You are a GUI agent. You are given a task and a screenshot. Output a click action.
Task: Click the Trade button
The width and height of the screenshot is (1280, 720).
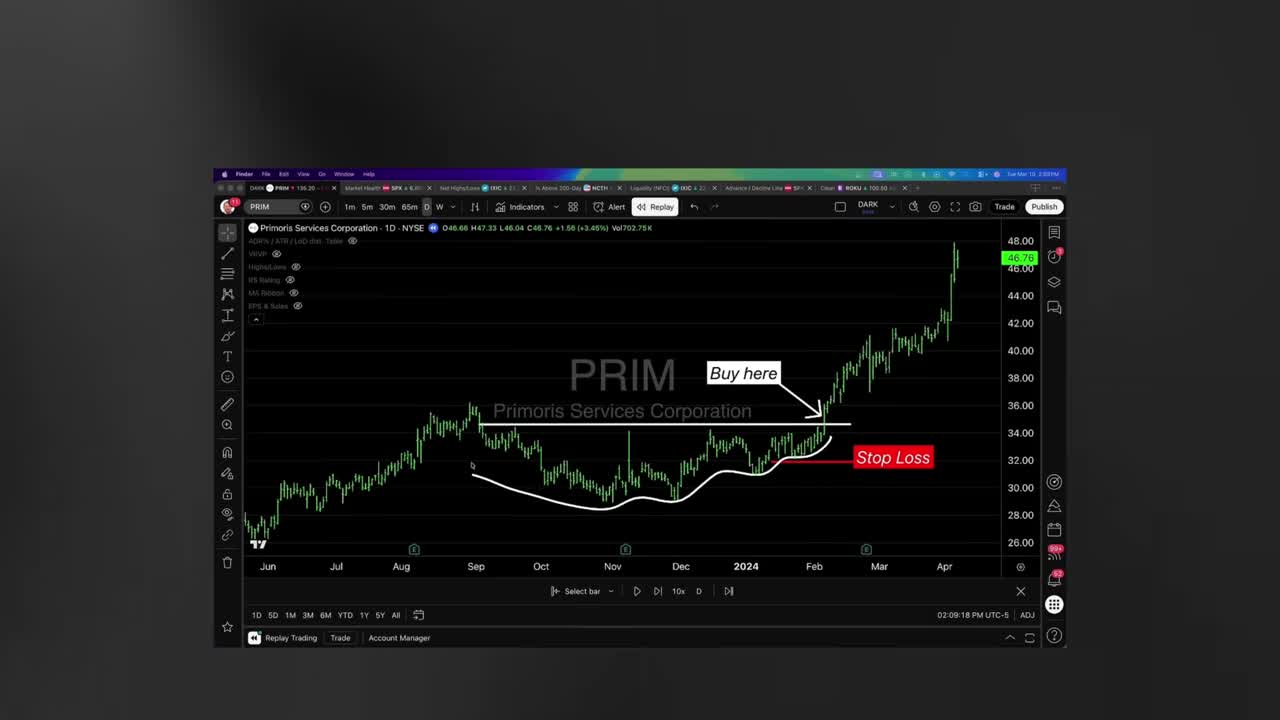pos(1004,207)
